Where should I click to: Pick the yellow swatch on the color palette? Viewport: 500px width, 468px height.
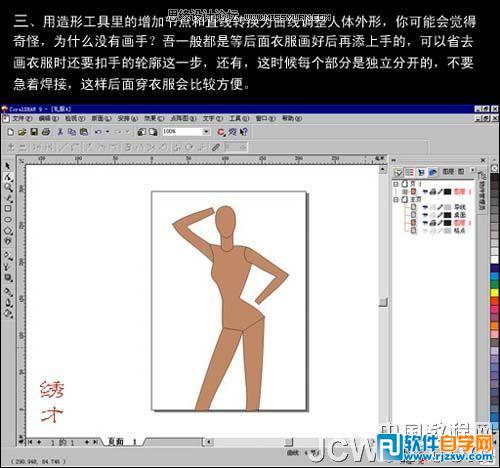495,293
